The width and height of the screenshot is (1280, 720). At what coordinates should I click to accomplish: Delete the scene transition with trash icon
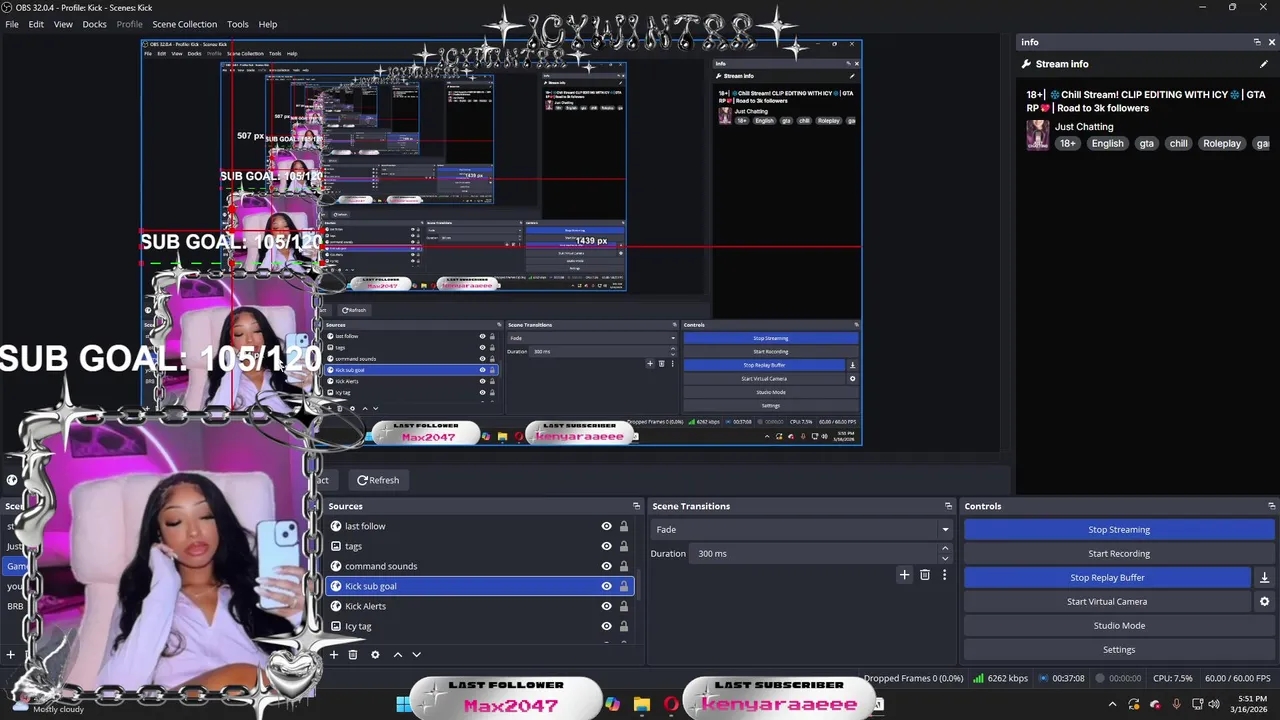(x=924, y=575)
